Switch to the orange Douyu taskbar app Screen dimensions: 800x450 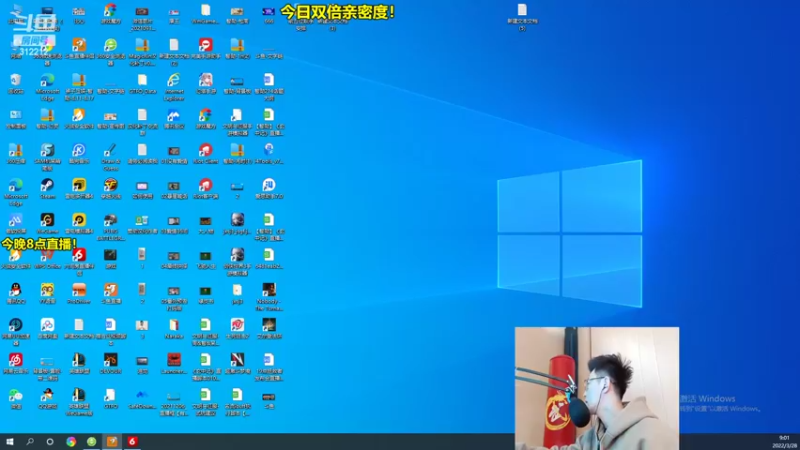click(x=112, y=441)
